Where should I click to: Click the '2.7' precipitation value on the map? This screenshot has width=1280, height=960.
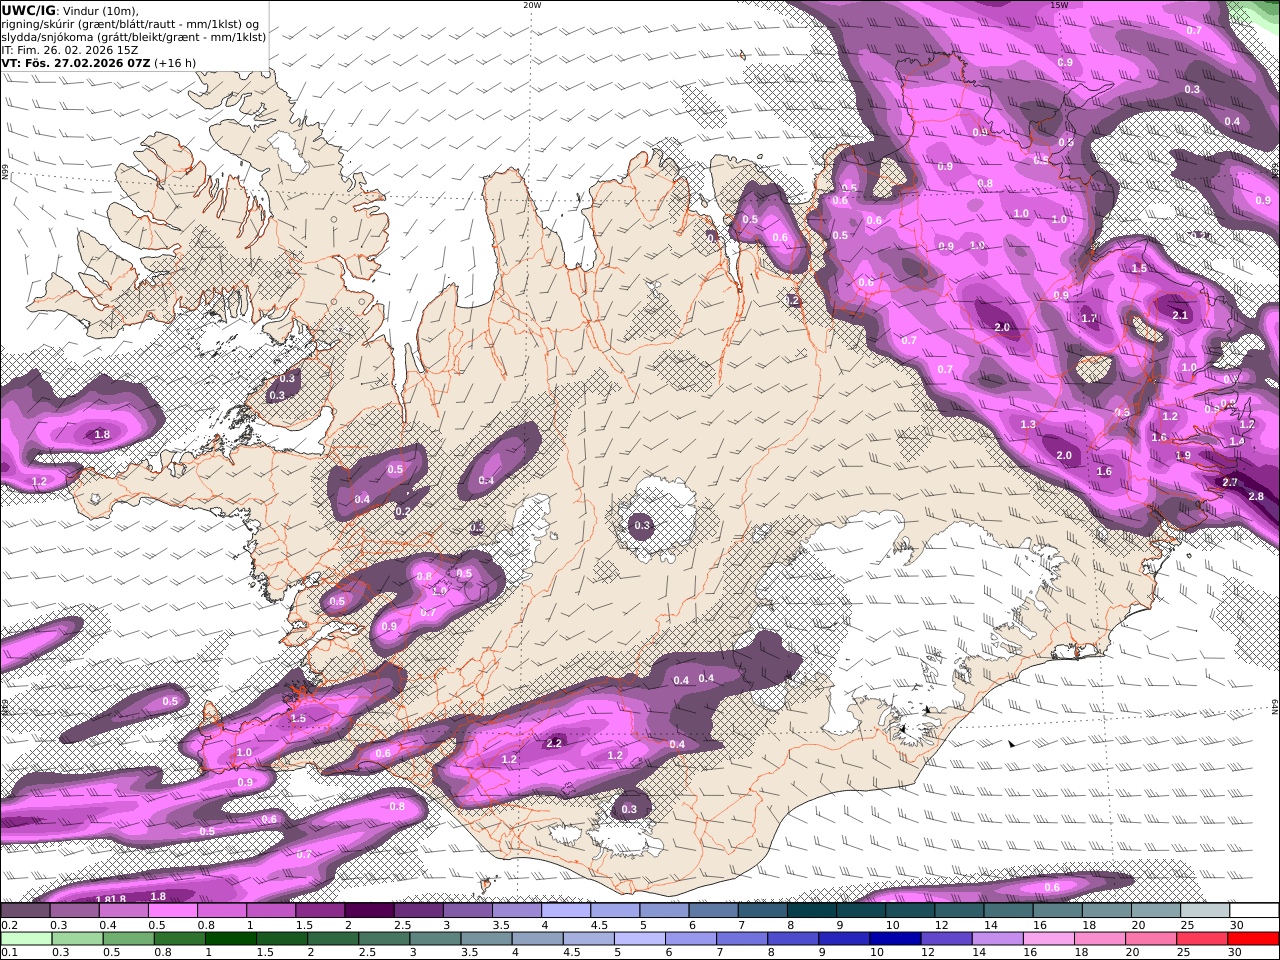click(1230, 482)
